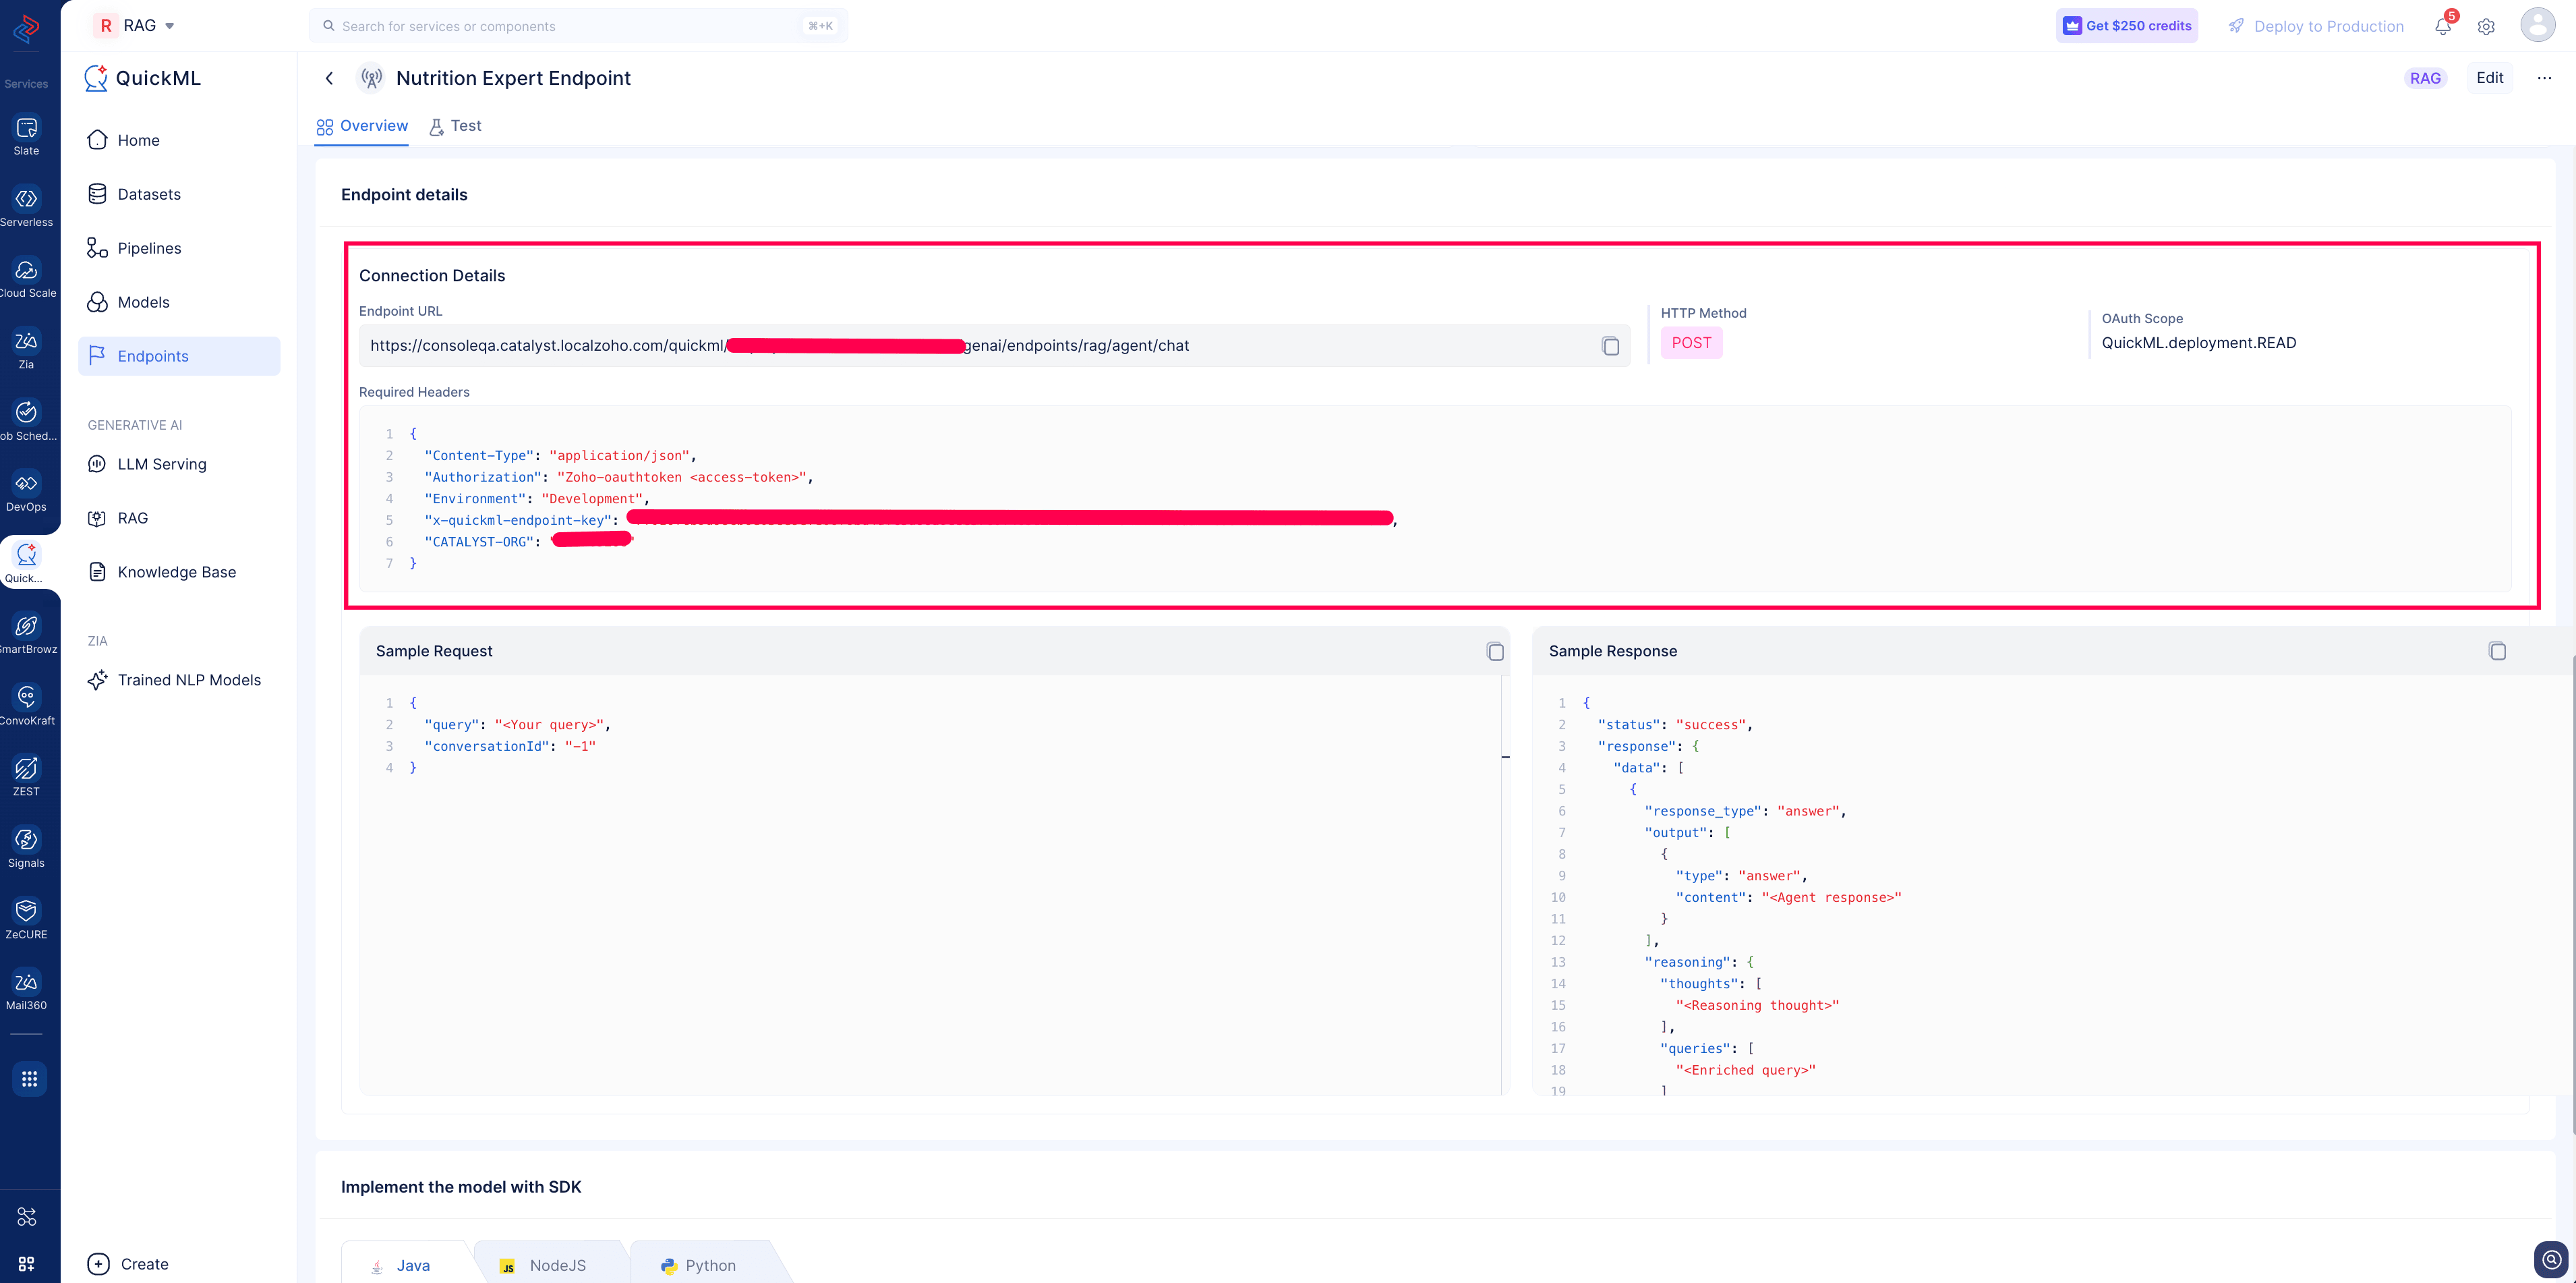The width and height of the screenshot is (2576, 1283).
Task: Click the Catalyst logo icon
Action: click(x=27, y=29)
